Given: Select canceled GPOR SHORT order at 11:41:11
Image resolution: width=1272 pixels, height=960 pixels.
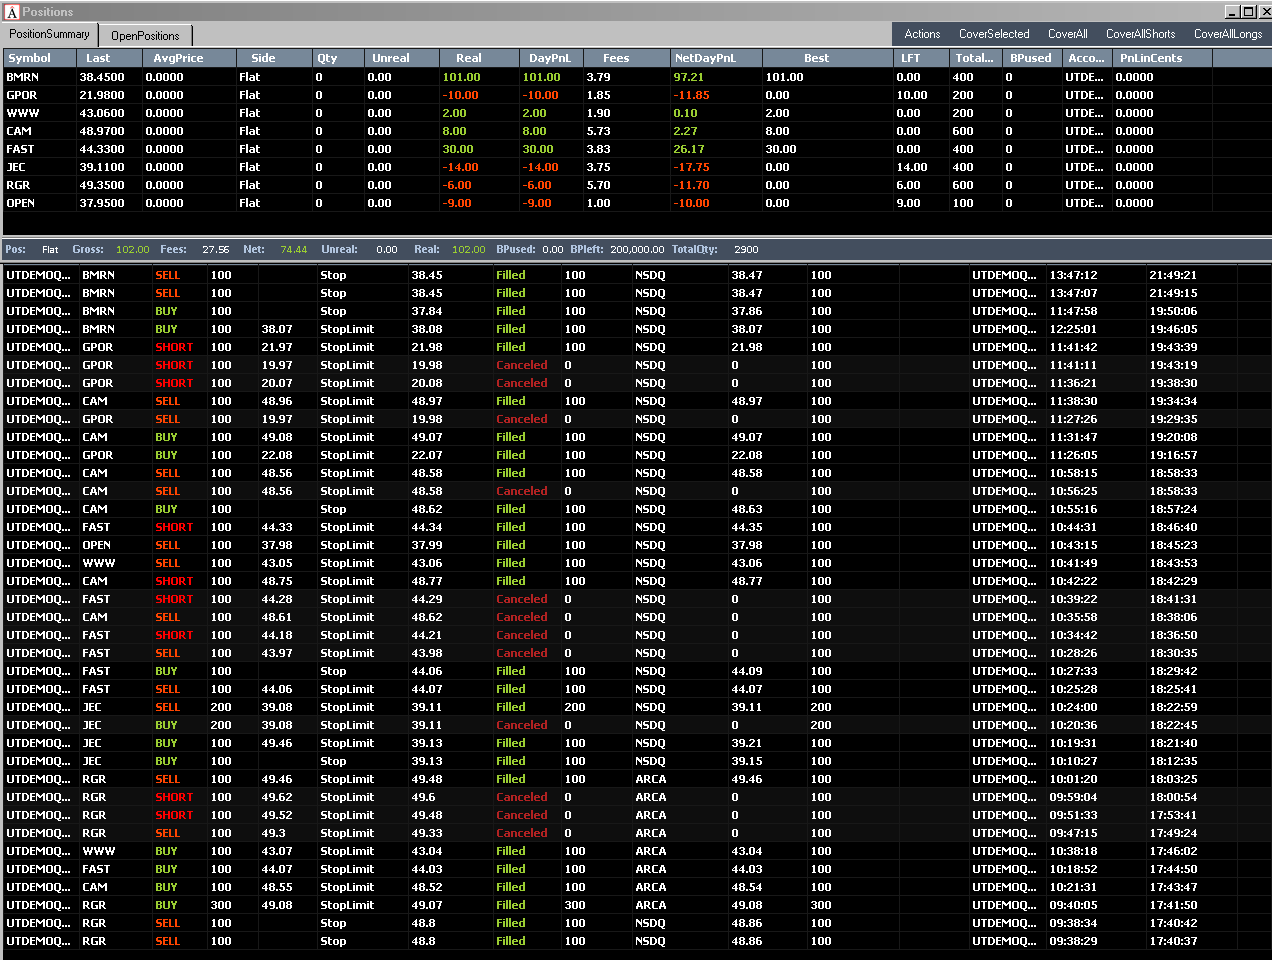Looking at the screenshot, I should [636, 365].
